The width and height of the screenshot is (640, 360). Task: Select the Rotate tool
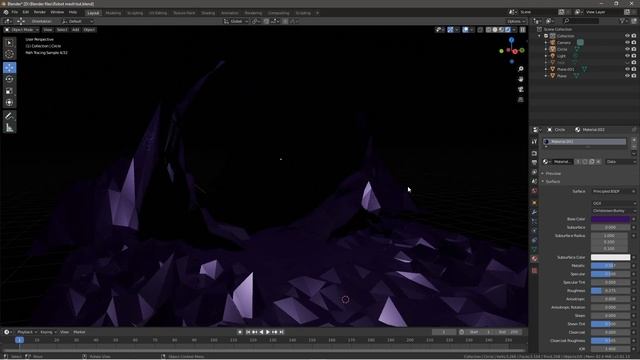(9, 79)
